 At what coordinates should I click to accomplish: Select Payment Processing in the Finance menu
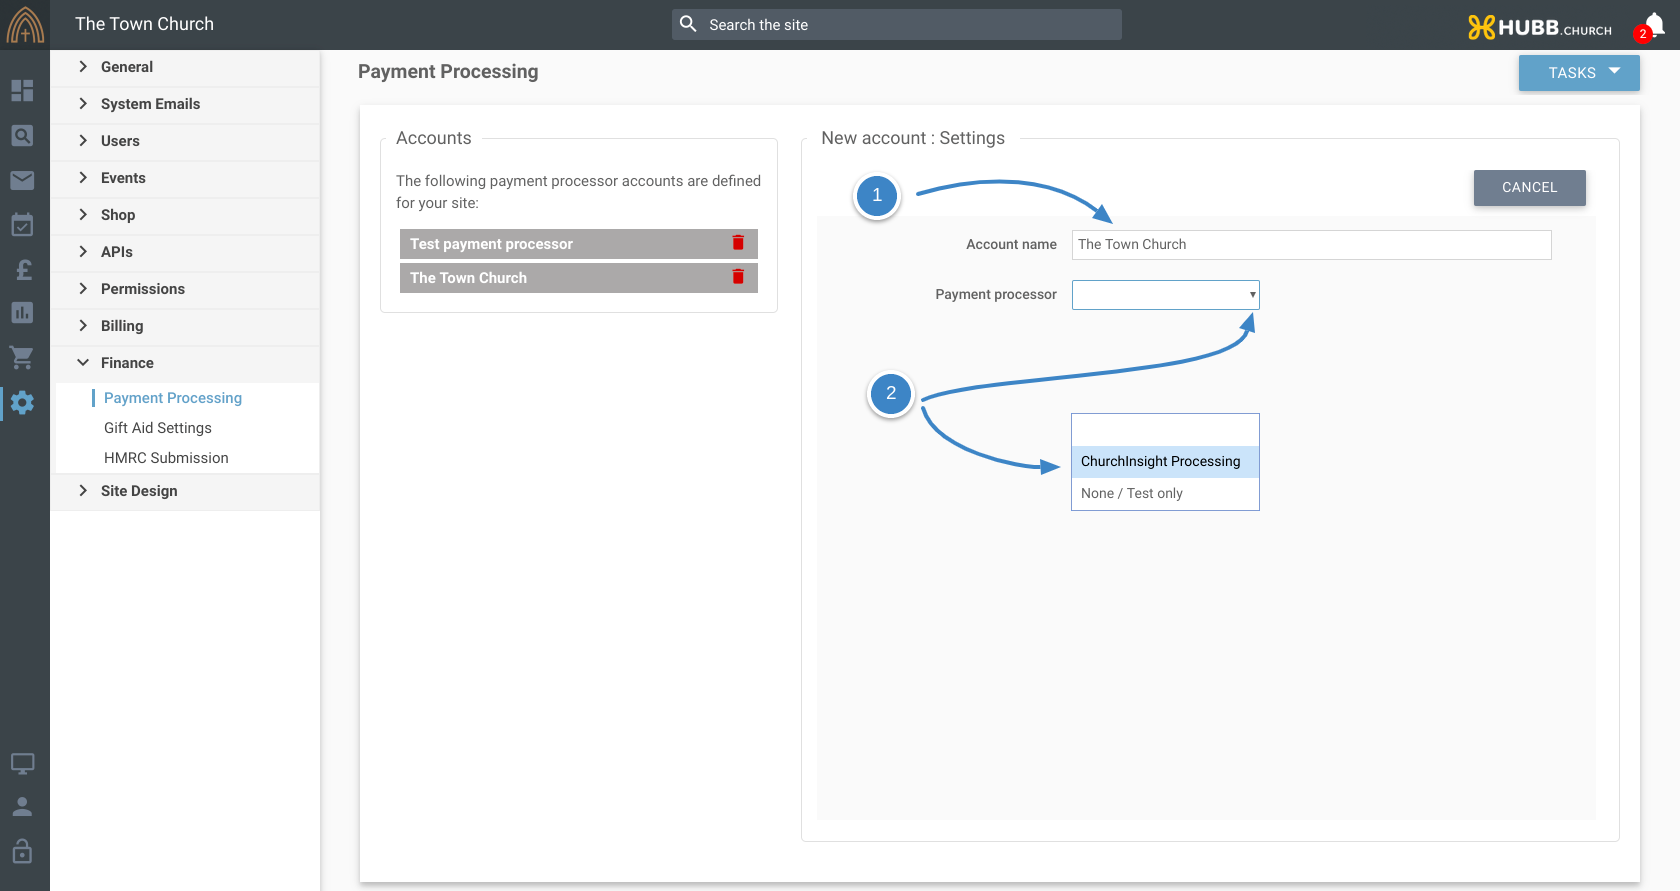pyautogui.click(x=173, y=398)
